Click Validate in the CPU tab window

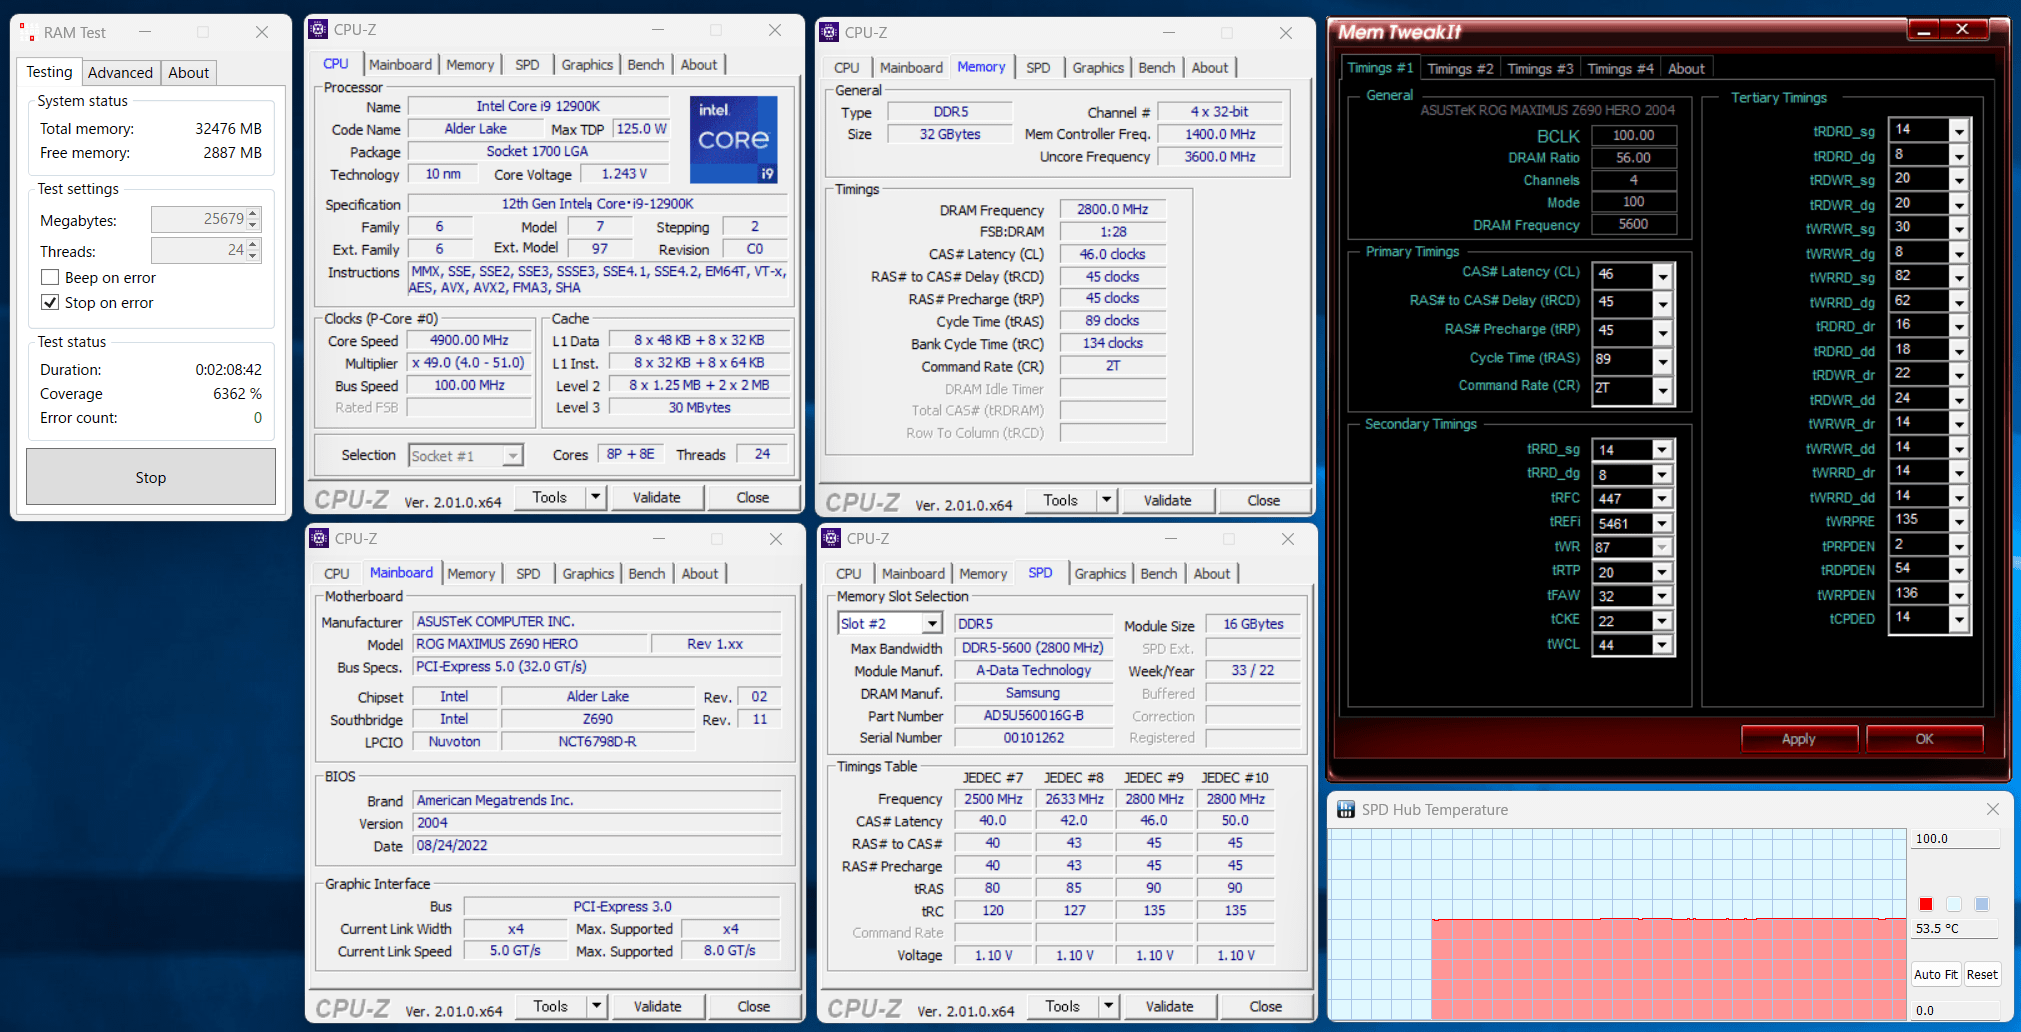656,497
